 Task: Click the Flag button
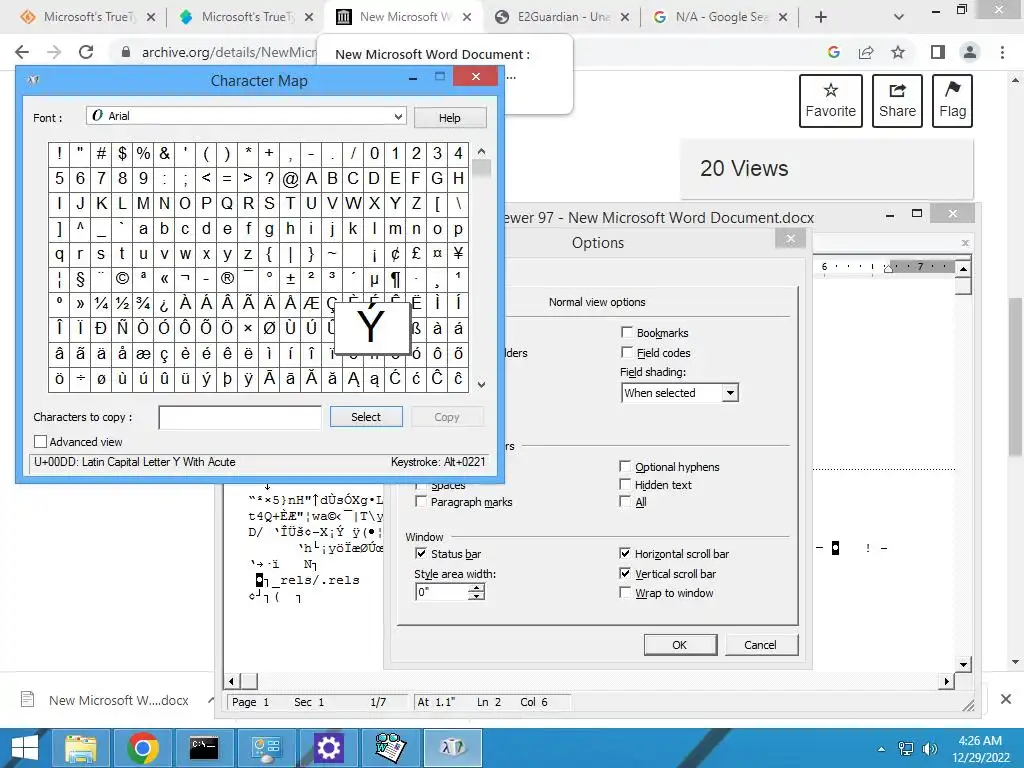[952, 101]
